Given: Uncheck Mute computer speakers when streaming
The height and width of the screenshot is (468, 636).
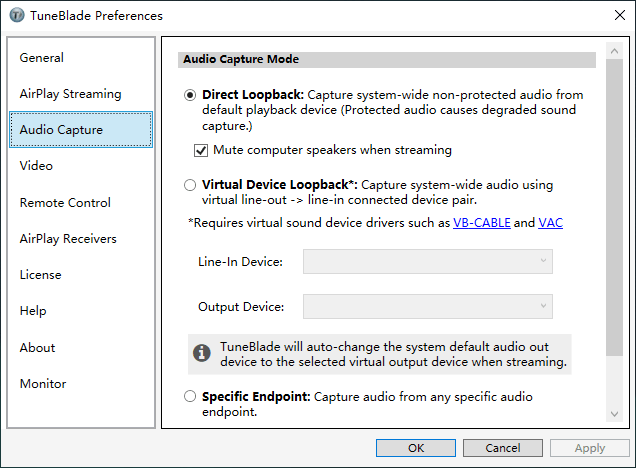Looking at the screenshot, I should 201,150.
